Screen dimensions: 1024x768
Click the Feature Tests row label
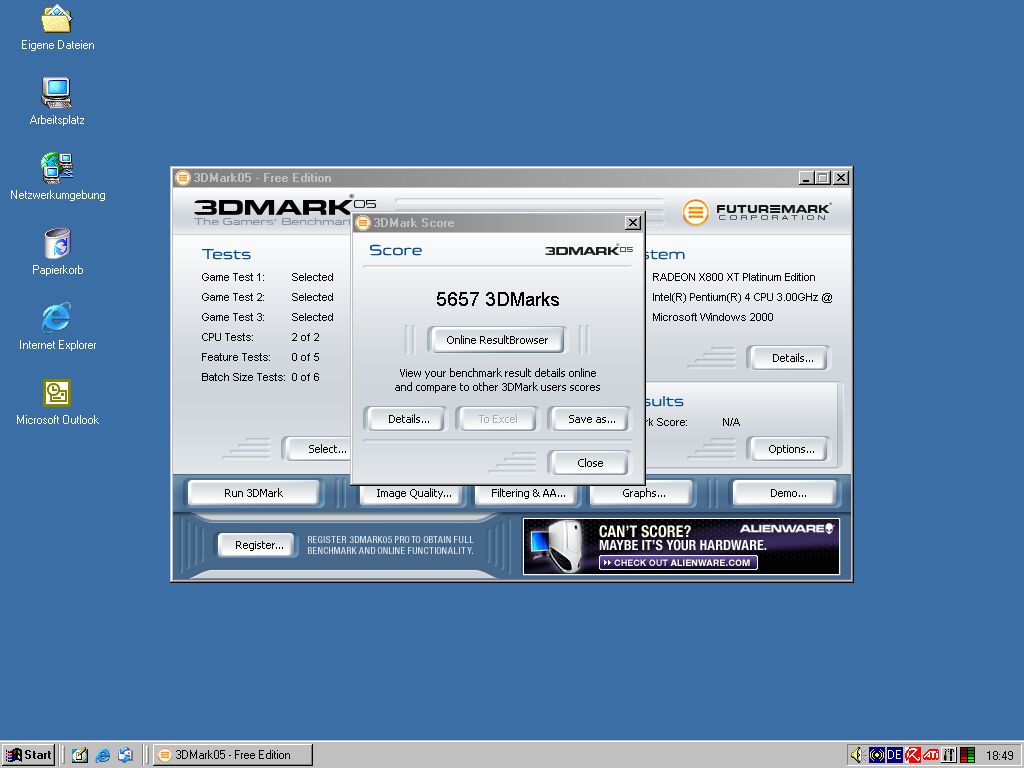(x=236, y=357)
